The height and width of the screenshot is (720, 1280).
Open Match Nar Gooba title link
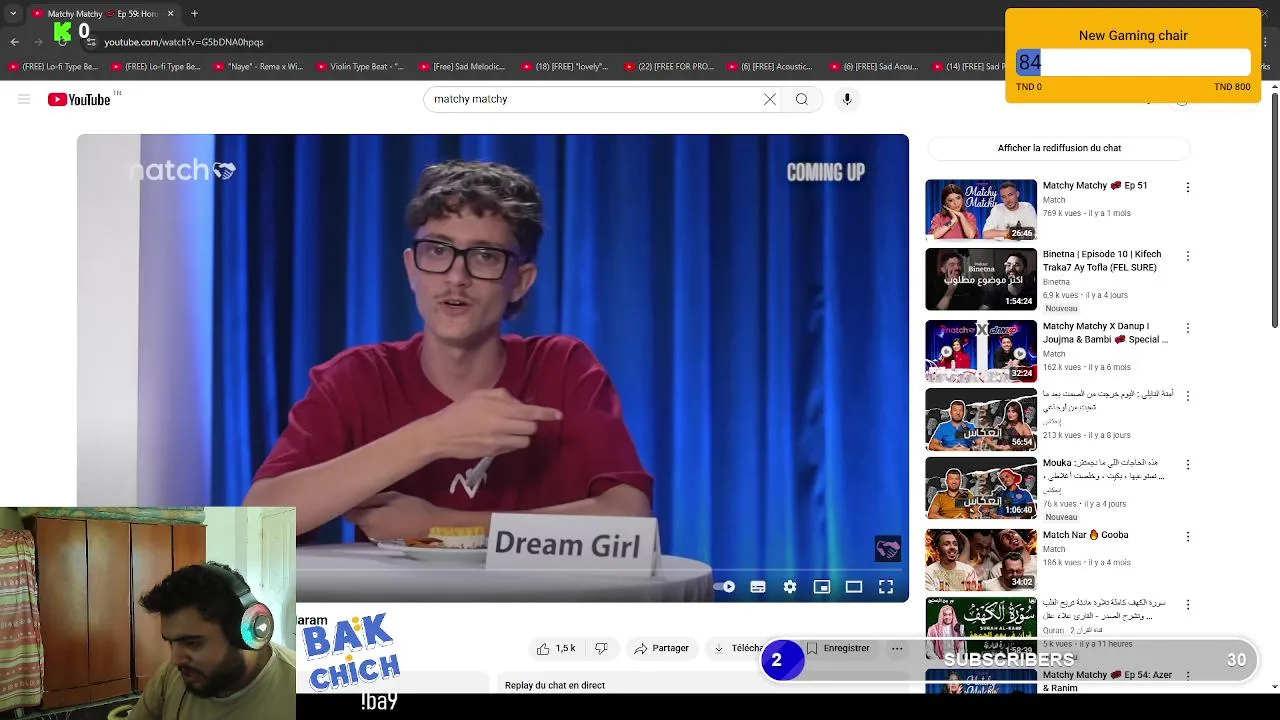coord(1086,535)
